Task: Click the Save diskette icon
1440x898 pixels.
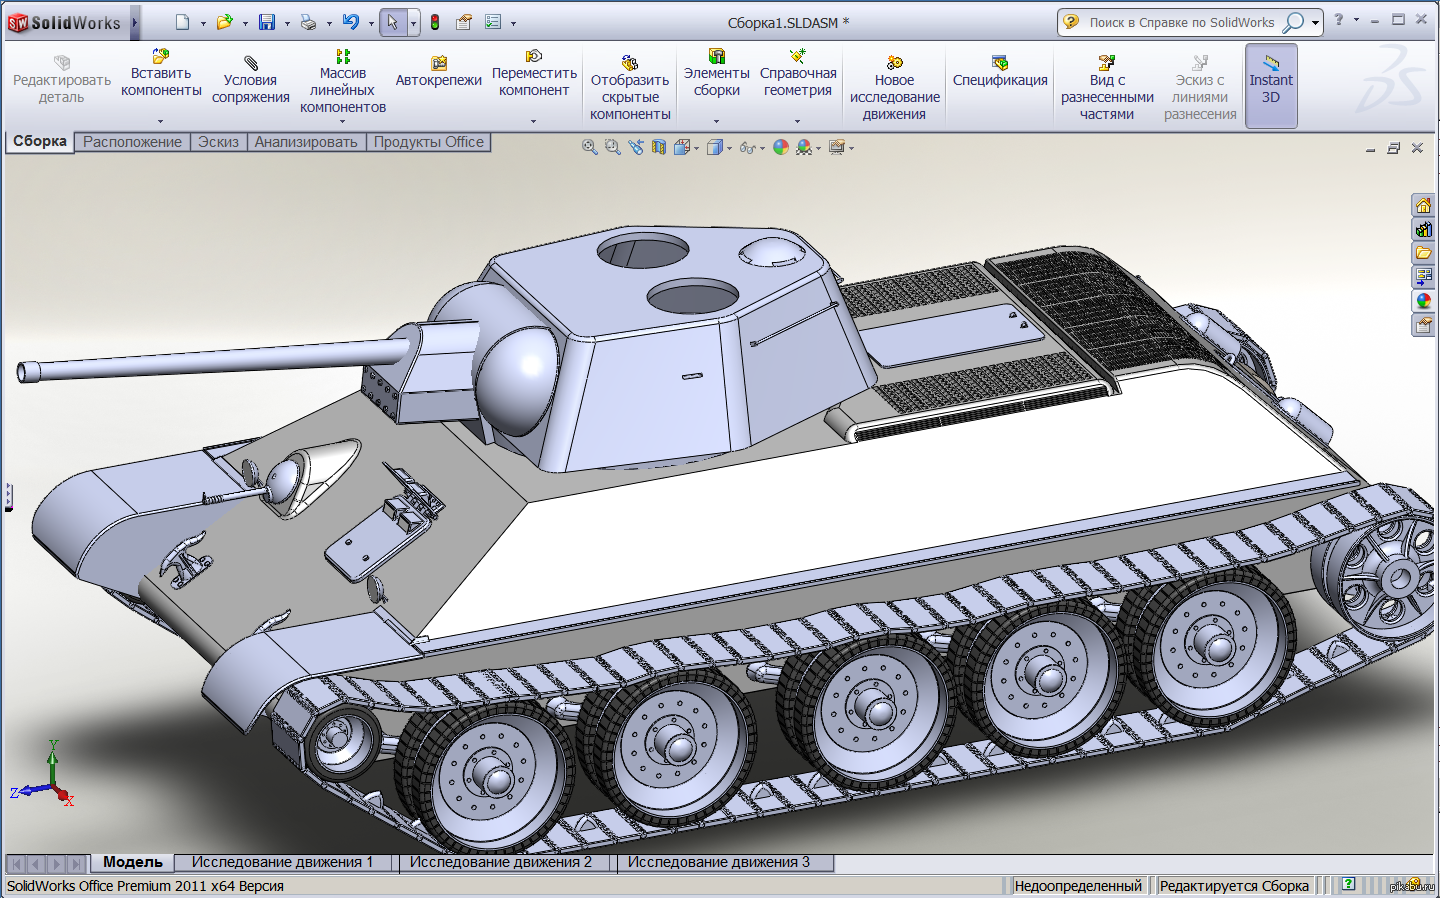Action: click(x=266, y=22)
